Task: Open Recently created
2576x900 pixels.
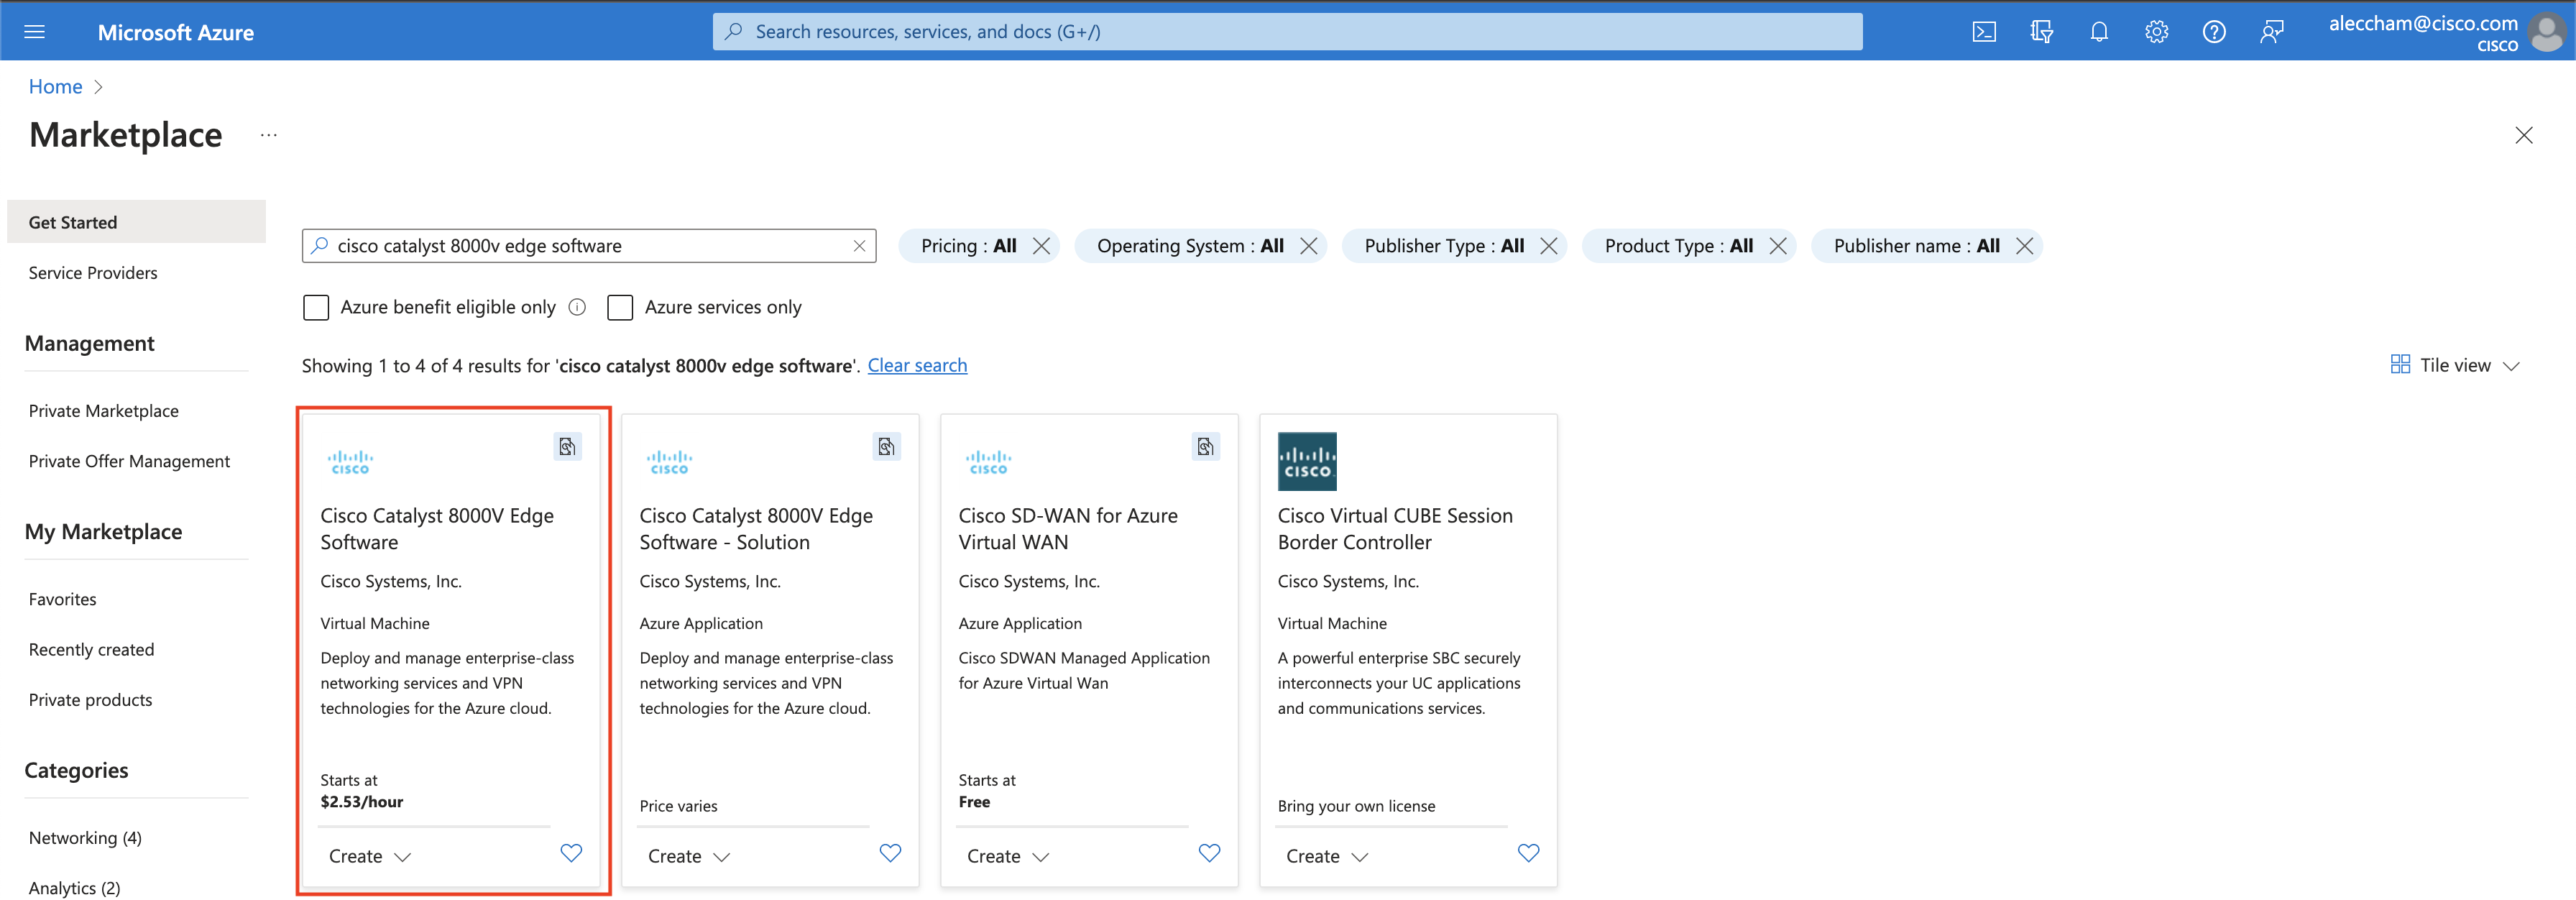Action: pyautogui.click(x=91, y=649)
